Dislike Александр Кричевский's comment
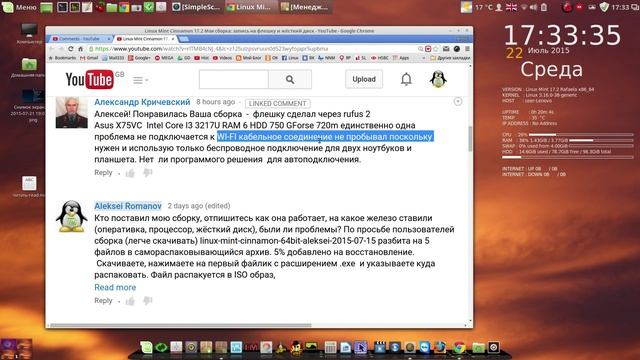 [x=147, y=173]
